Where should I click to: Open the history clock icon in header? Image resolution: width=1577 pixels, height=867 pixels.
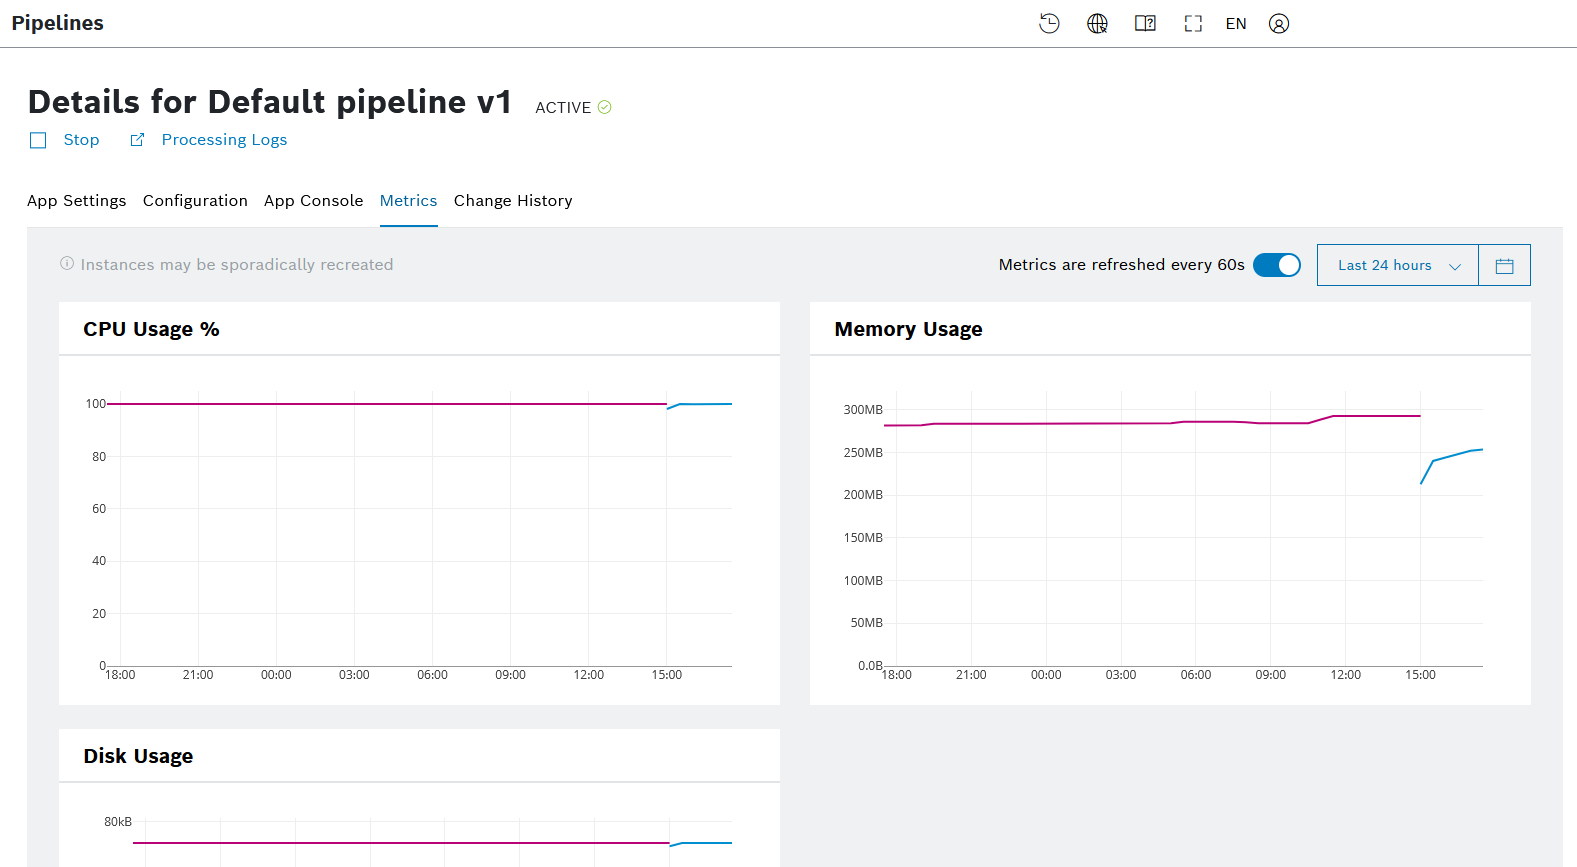click(x=1049, y=24)
